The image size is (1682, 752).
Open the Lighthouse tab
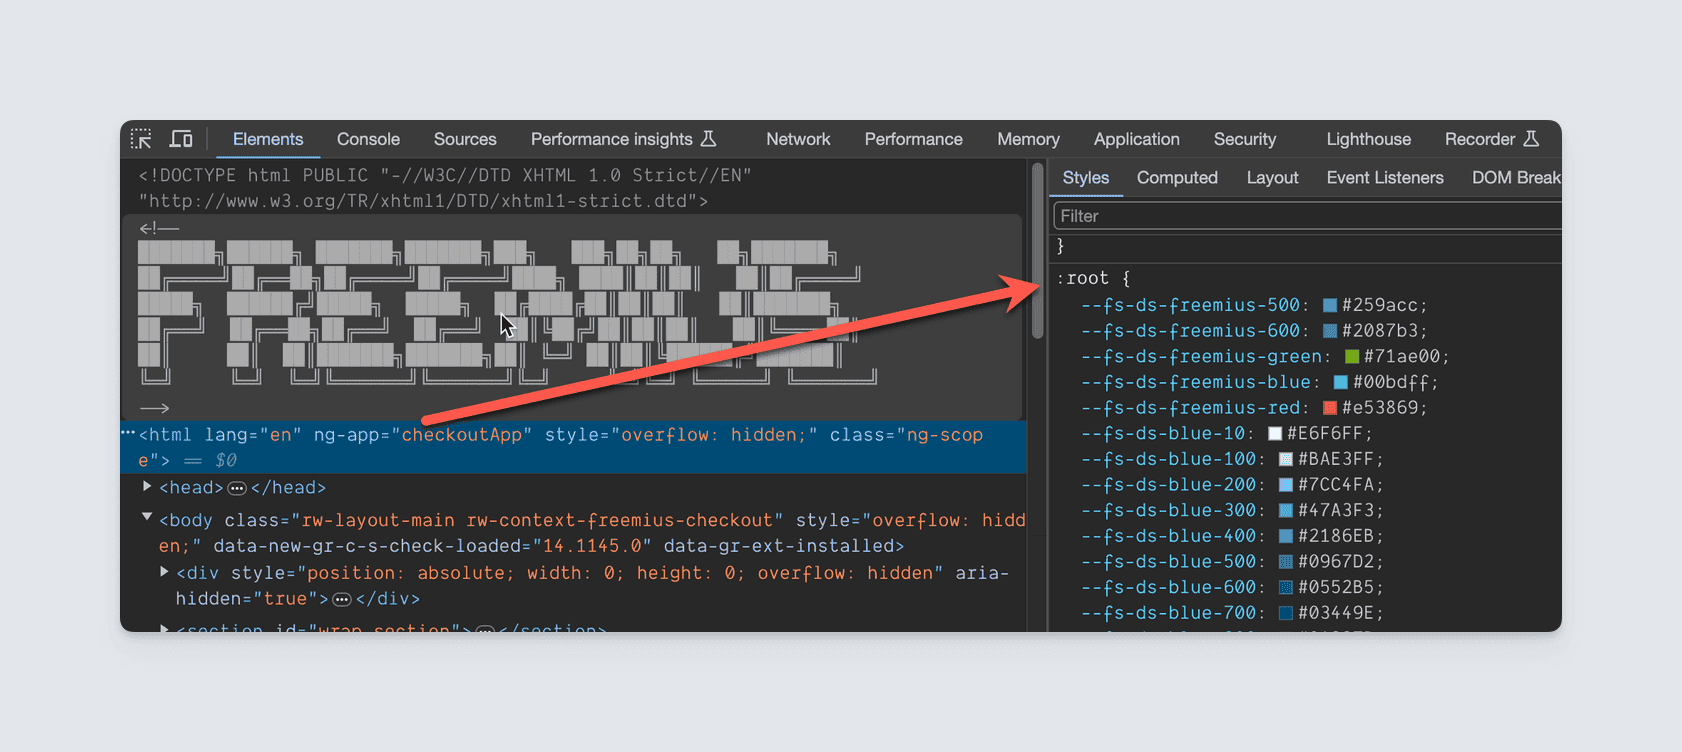point(1369,139)
